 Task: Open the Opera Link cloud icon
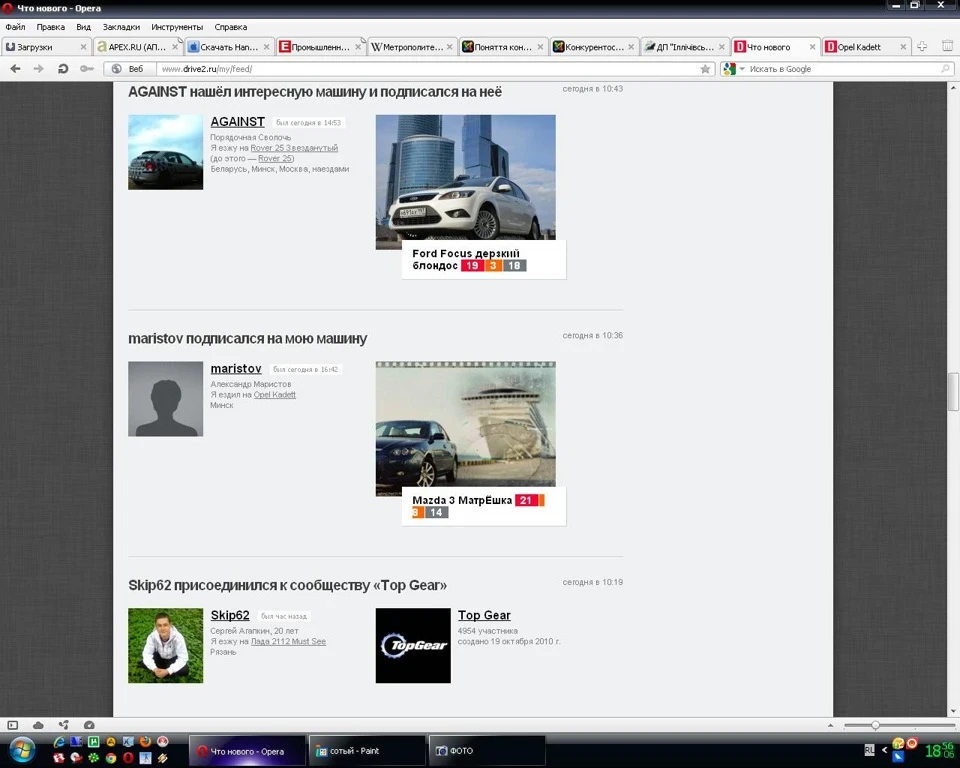38,725
